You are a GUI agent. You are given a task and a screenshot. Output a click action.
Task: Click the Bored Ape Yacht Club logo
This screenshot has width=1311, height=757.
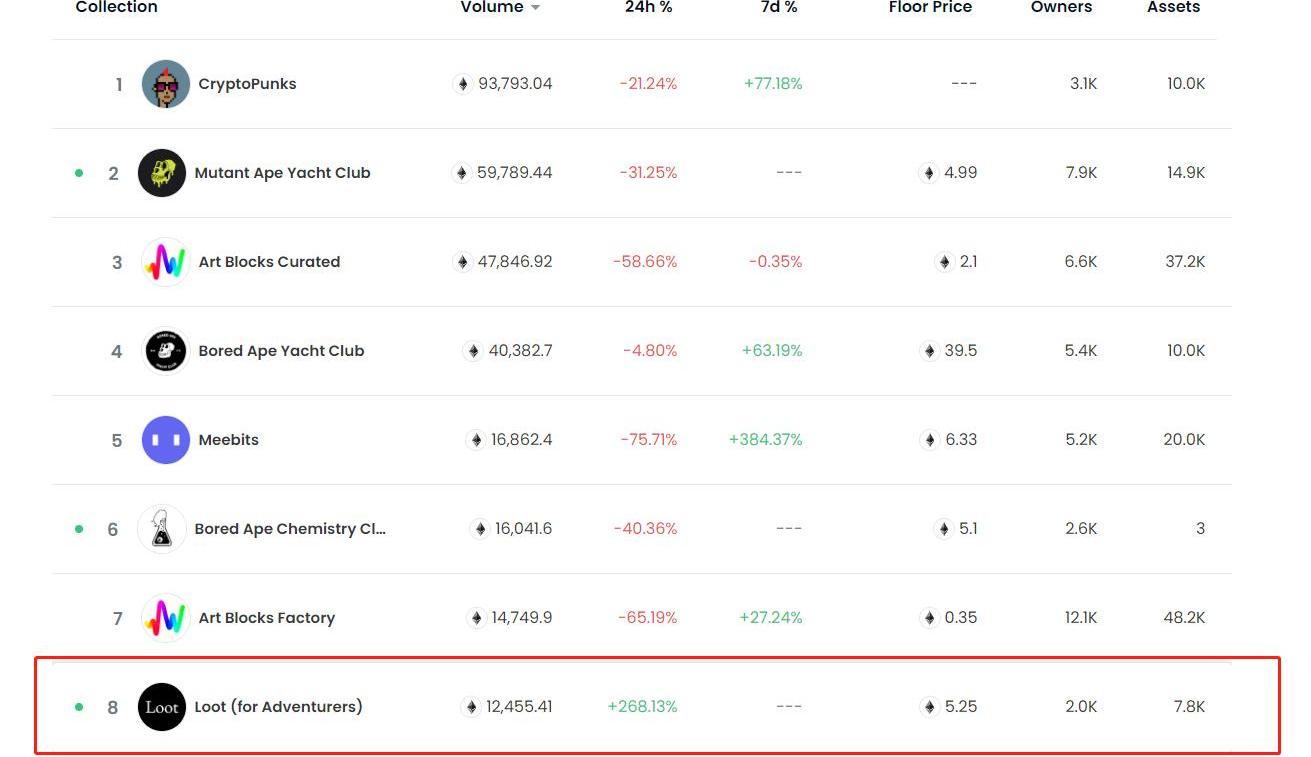tap(166, 351)
